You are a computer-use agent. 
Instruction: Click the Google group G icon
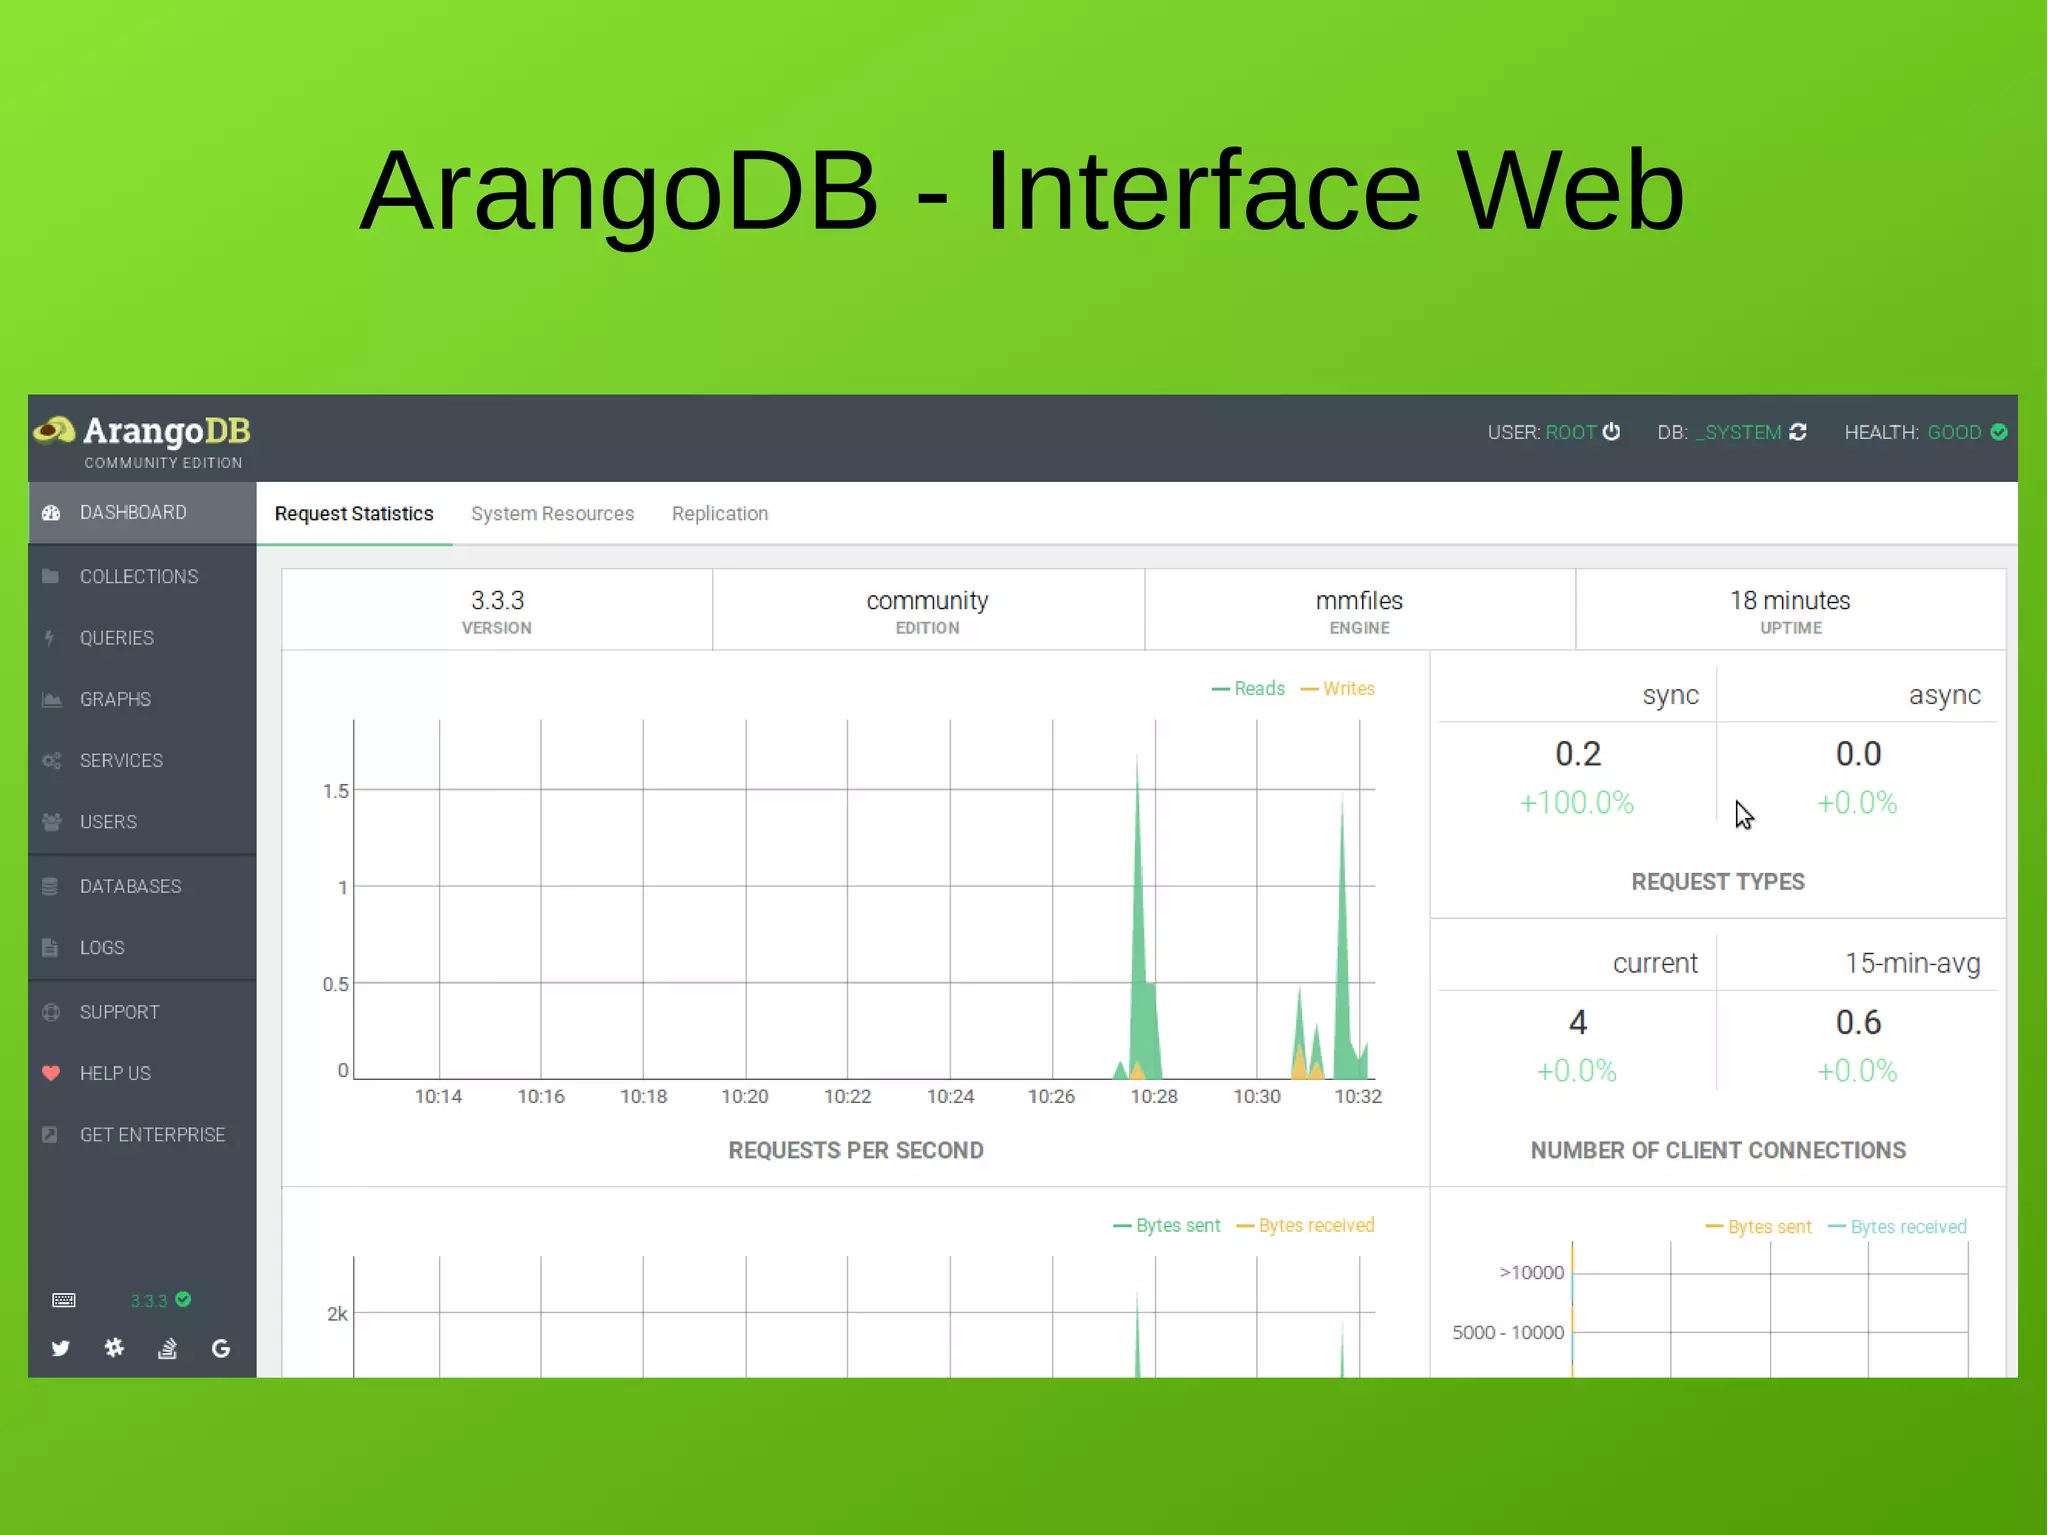pos(221,1349)
